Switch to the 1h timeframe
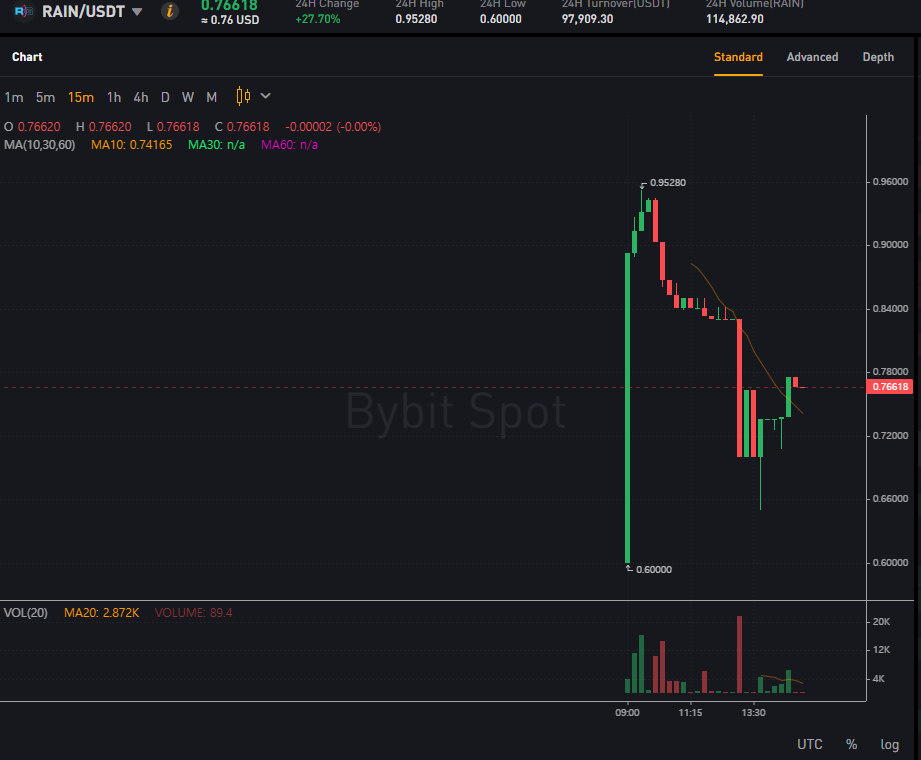Screen dimensions: 921x760 pos(114,97)
